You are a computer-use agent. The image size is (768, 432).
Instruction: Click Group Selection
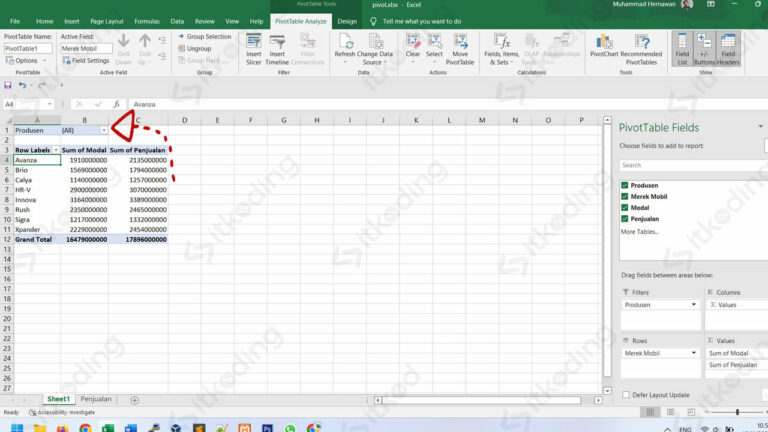click(x=204, y=37)
